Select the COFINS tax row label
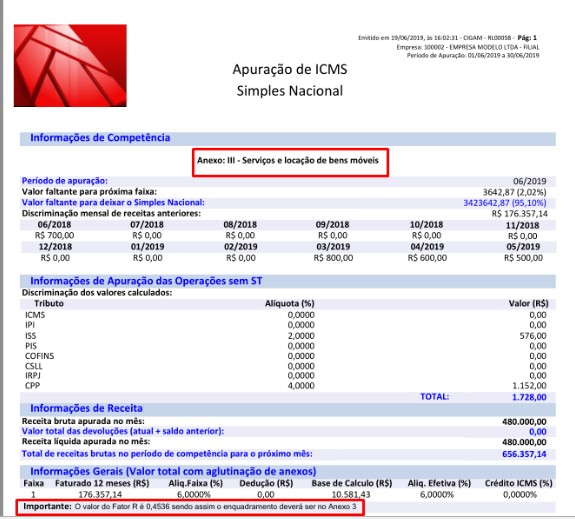 click(x=40, y=356)
